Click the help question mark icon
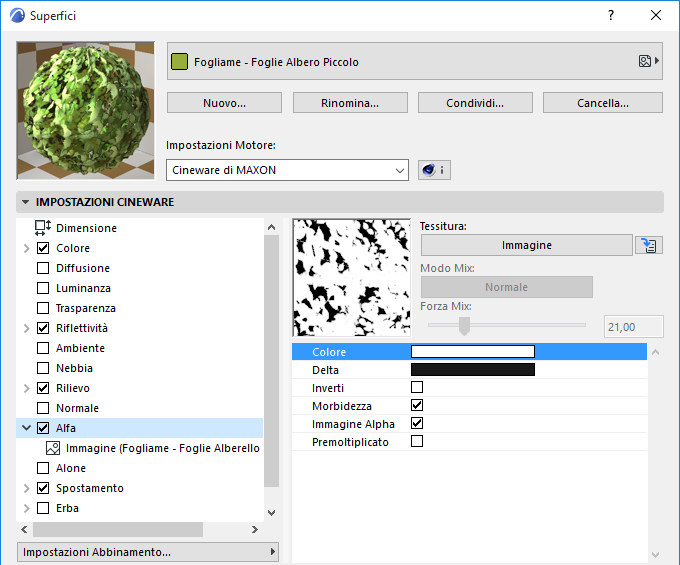This screenshot has width=680, height=565. 611,16
